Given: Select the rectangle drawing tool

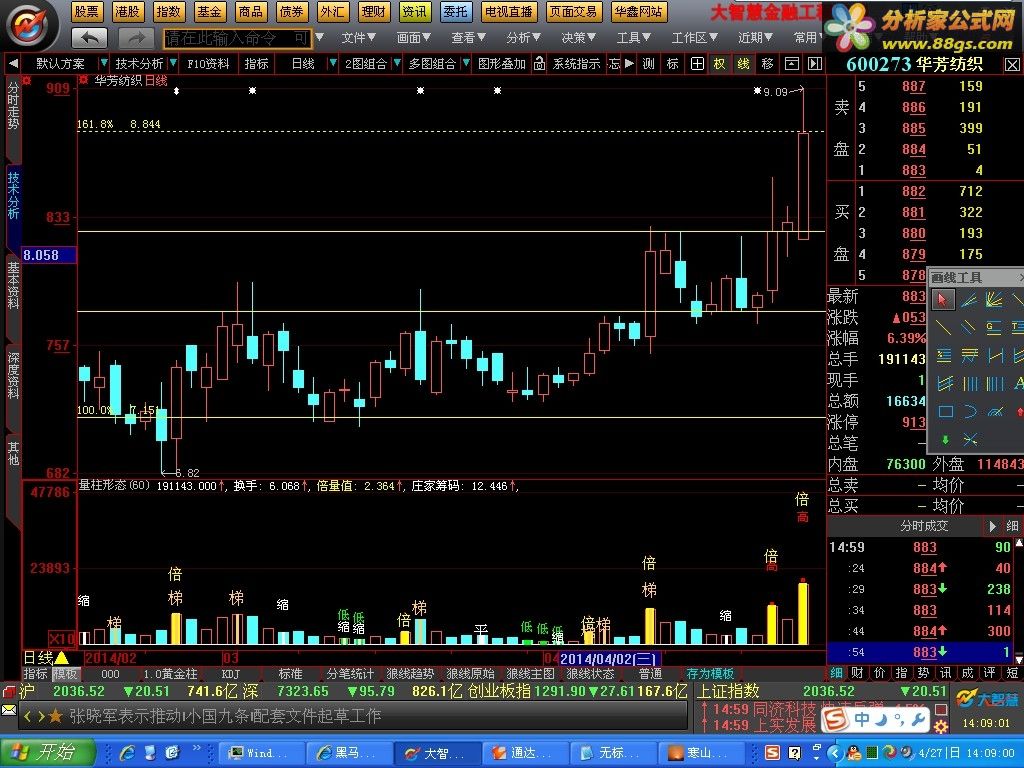Looking at the screenshot, I should (945, 411).
